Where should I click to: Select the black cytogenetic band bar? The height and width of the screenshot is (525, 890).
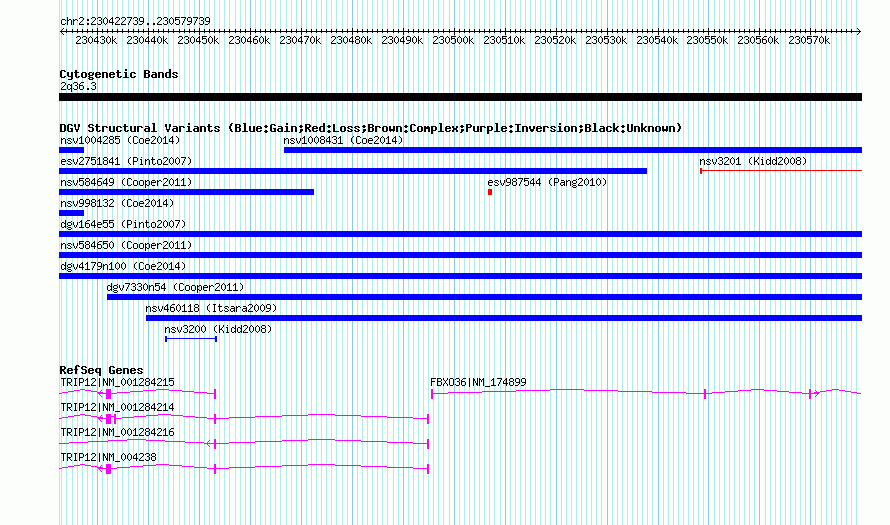click(x=460, y=97)
